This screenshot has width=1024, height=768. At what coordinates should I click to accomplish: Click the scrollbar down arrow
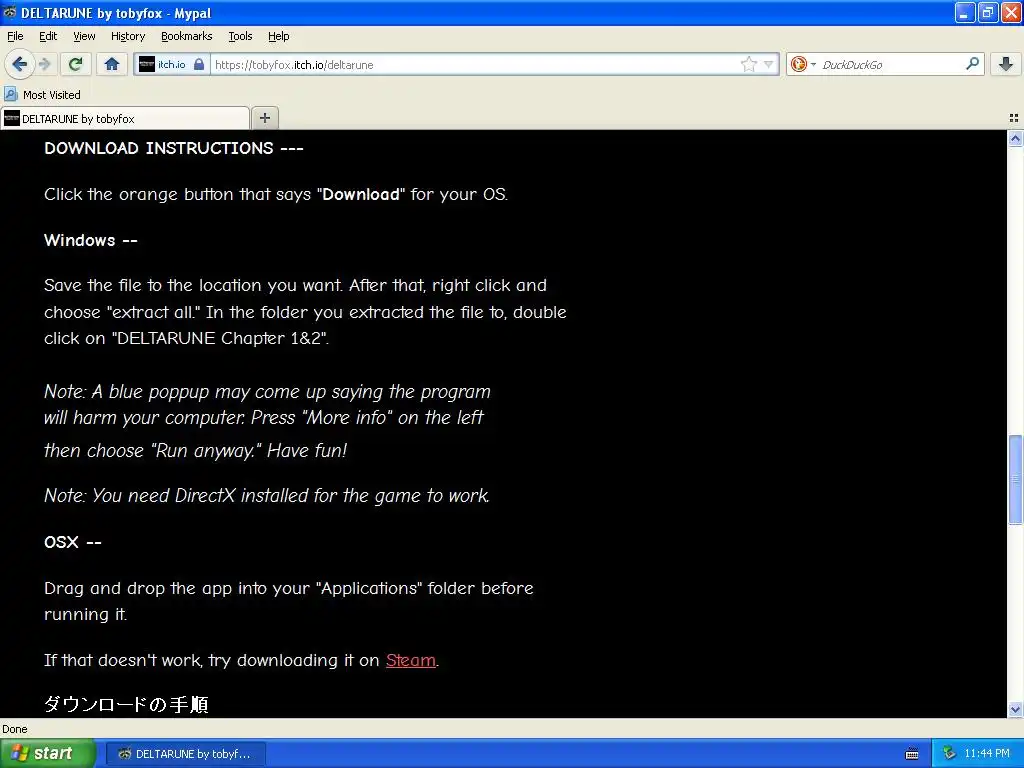coord(1015,709)
